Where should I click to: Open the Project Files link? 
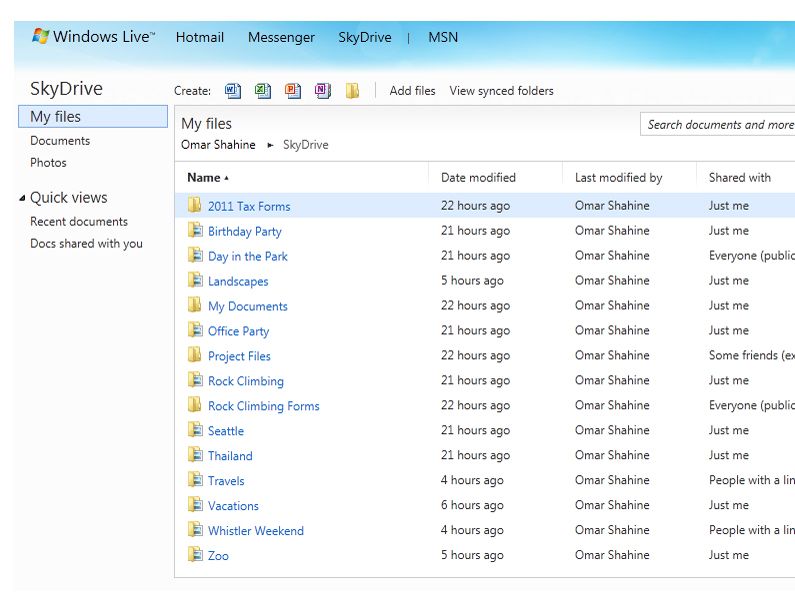coord(239,356)
